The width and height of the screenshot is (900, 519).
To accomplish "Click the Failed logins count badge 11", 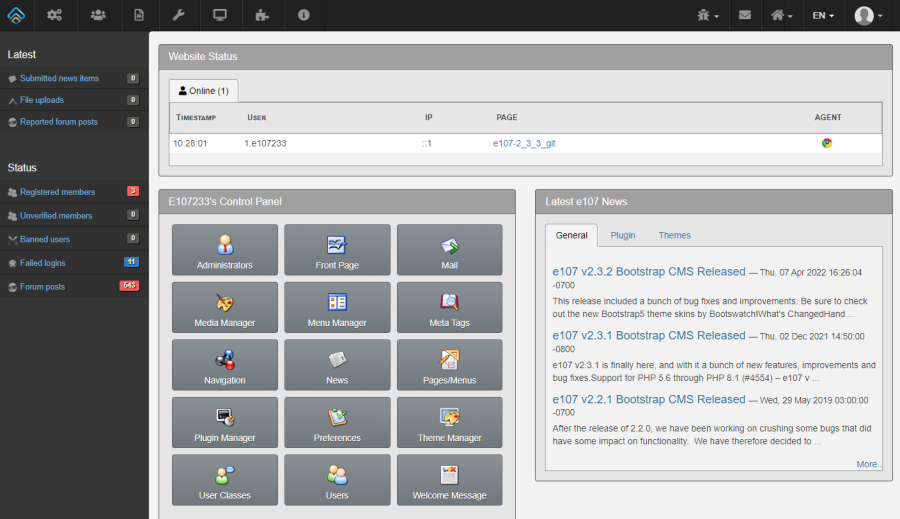I will coord(131,262).
